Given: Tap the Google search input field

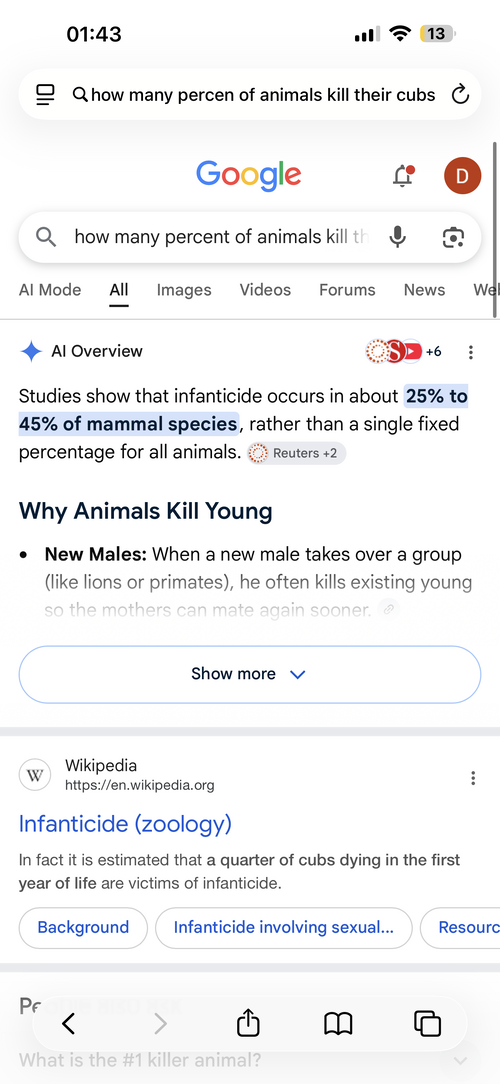Looking at the screenshot, I should pos(221,237).
